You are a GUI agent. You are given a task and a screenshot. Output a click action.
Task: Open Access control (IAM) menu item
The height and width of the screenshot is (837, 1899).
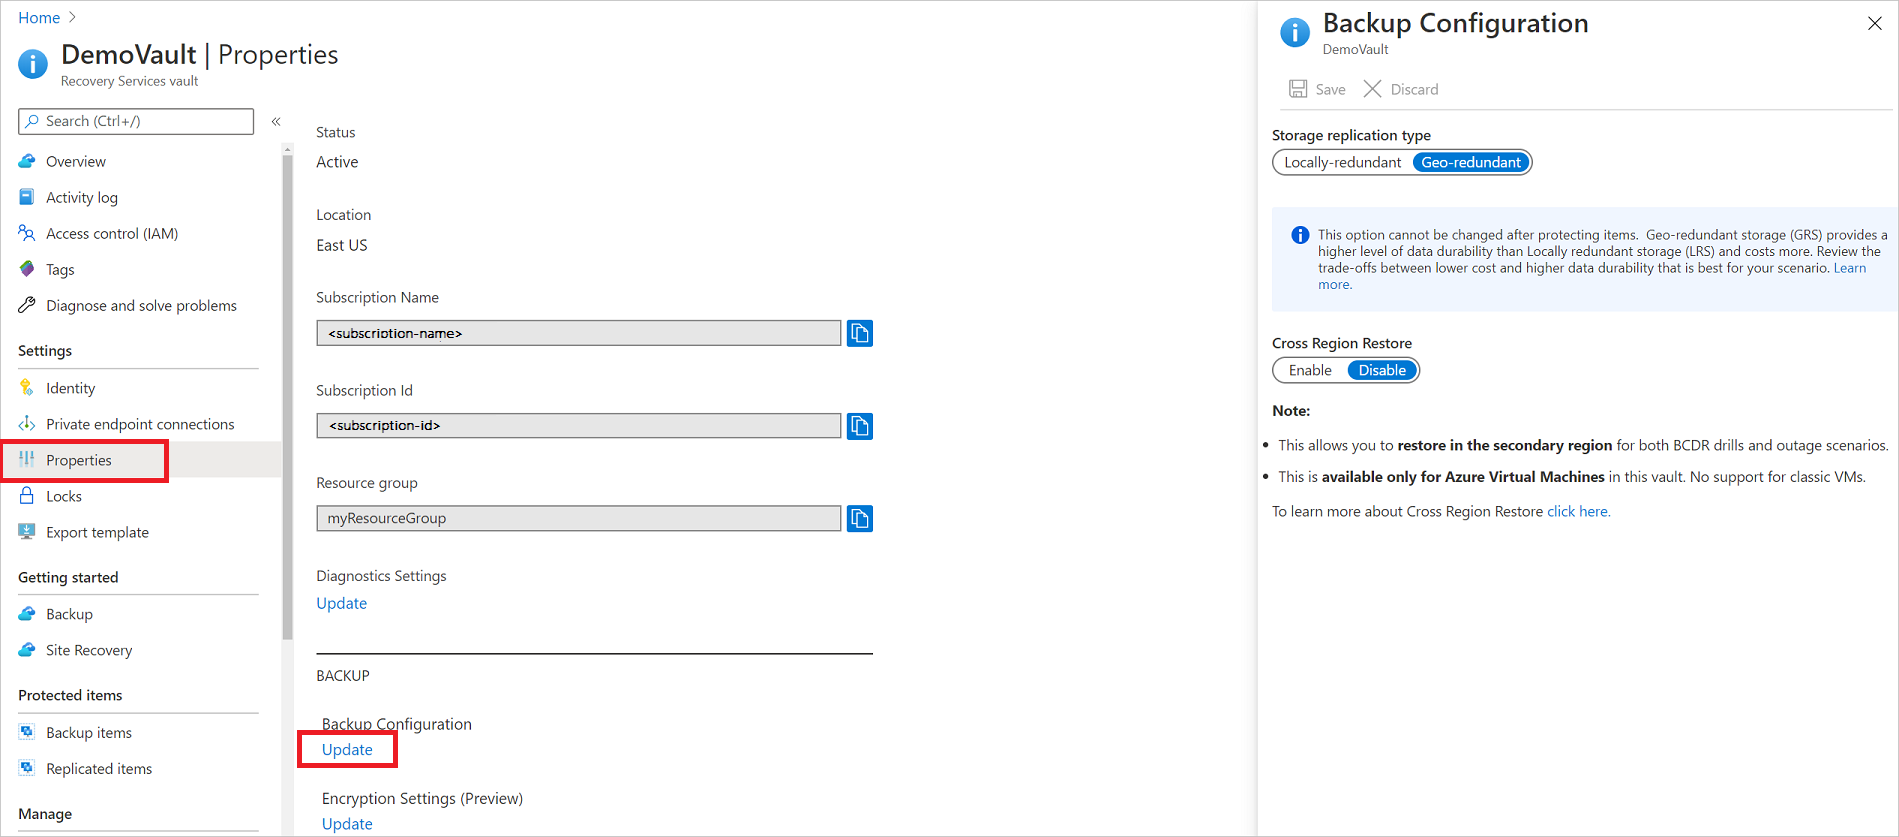(112, 233)
